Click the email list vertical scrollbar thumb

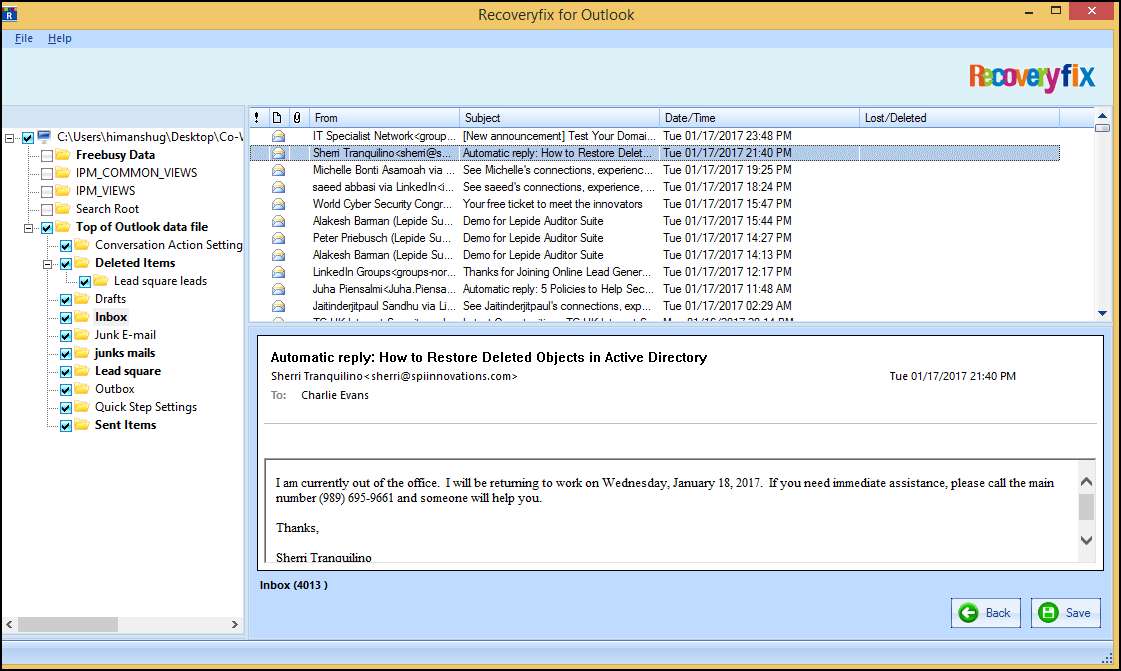1102,128
